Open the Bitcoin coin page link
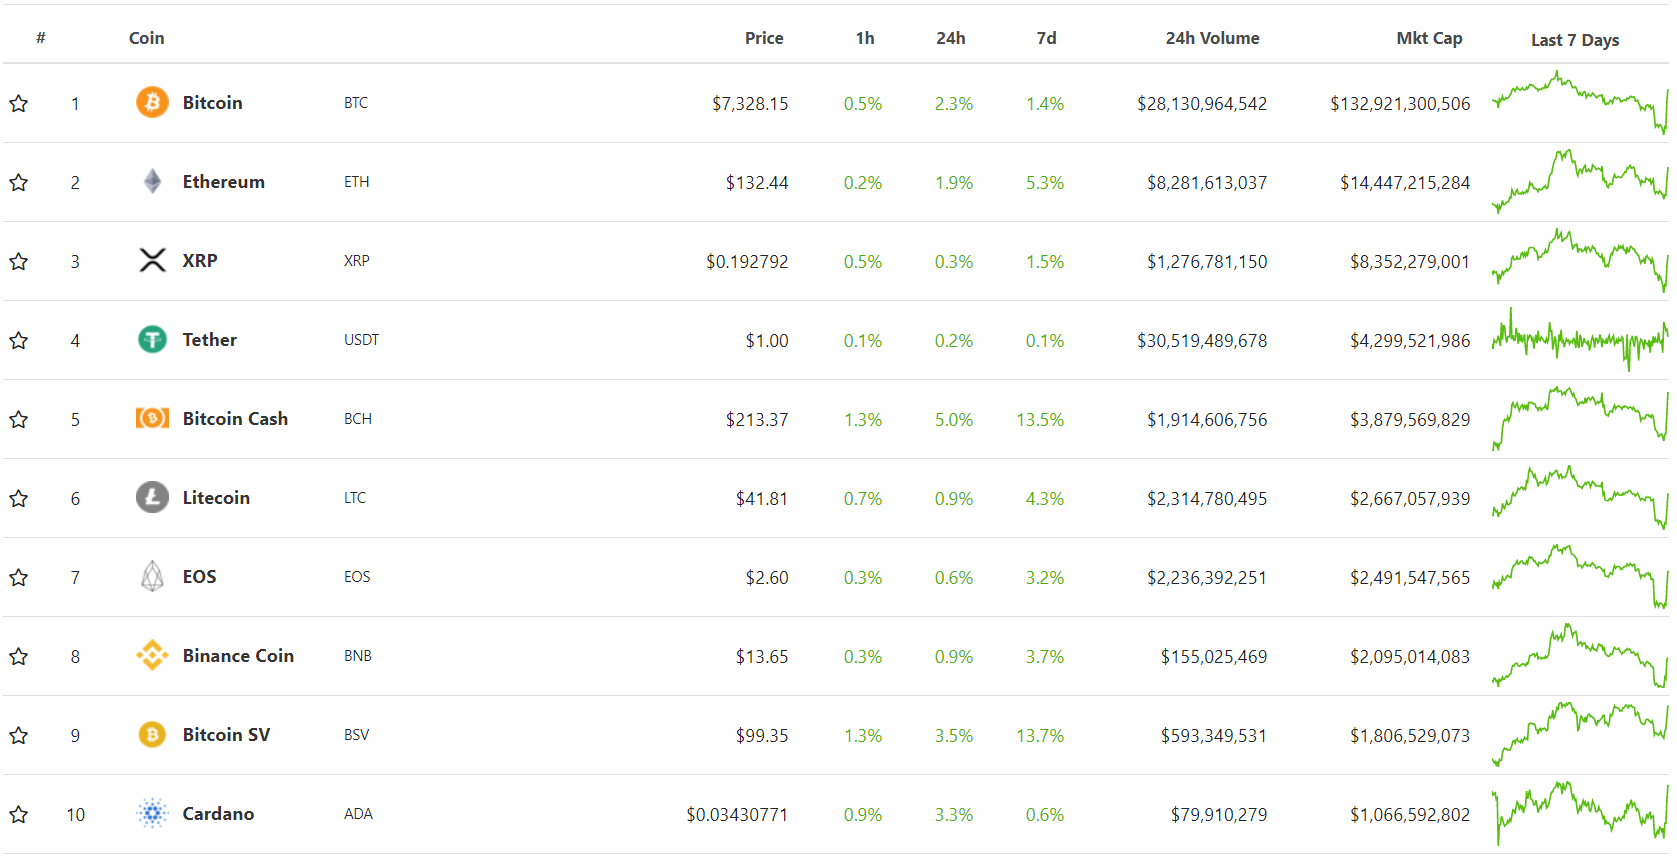The image size is (1677, 857). tap(212, 102)
